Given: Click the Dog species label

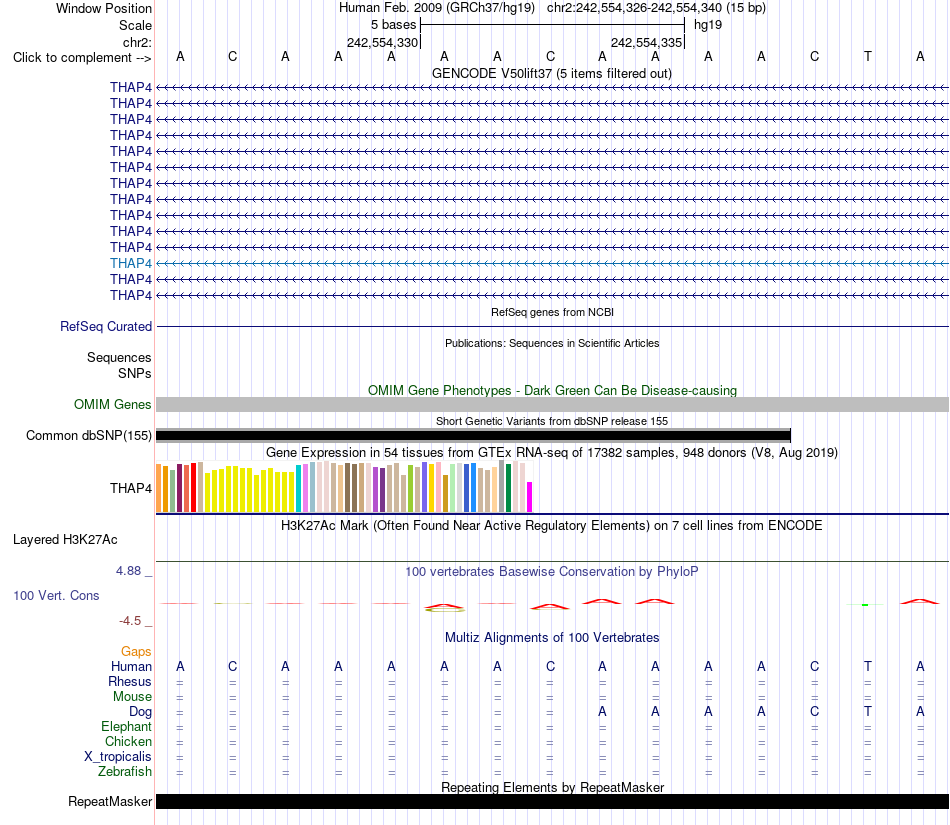Looking at the screenshot, I should [140, 712].
